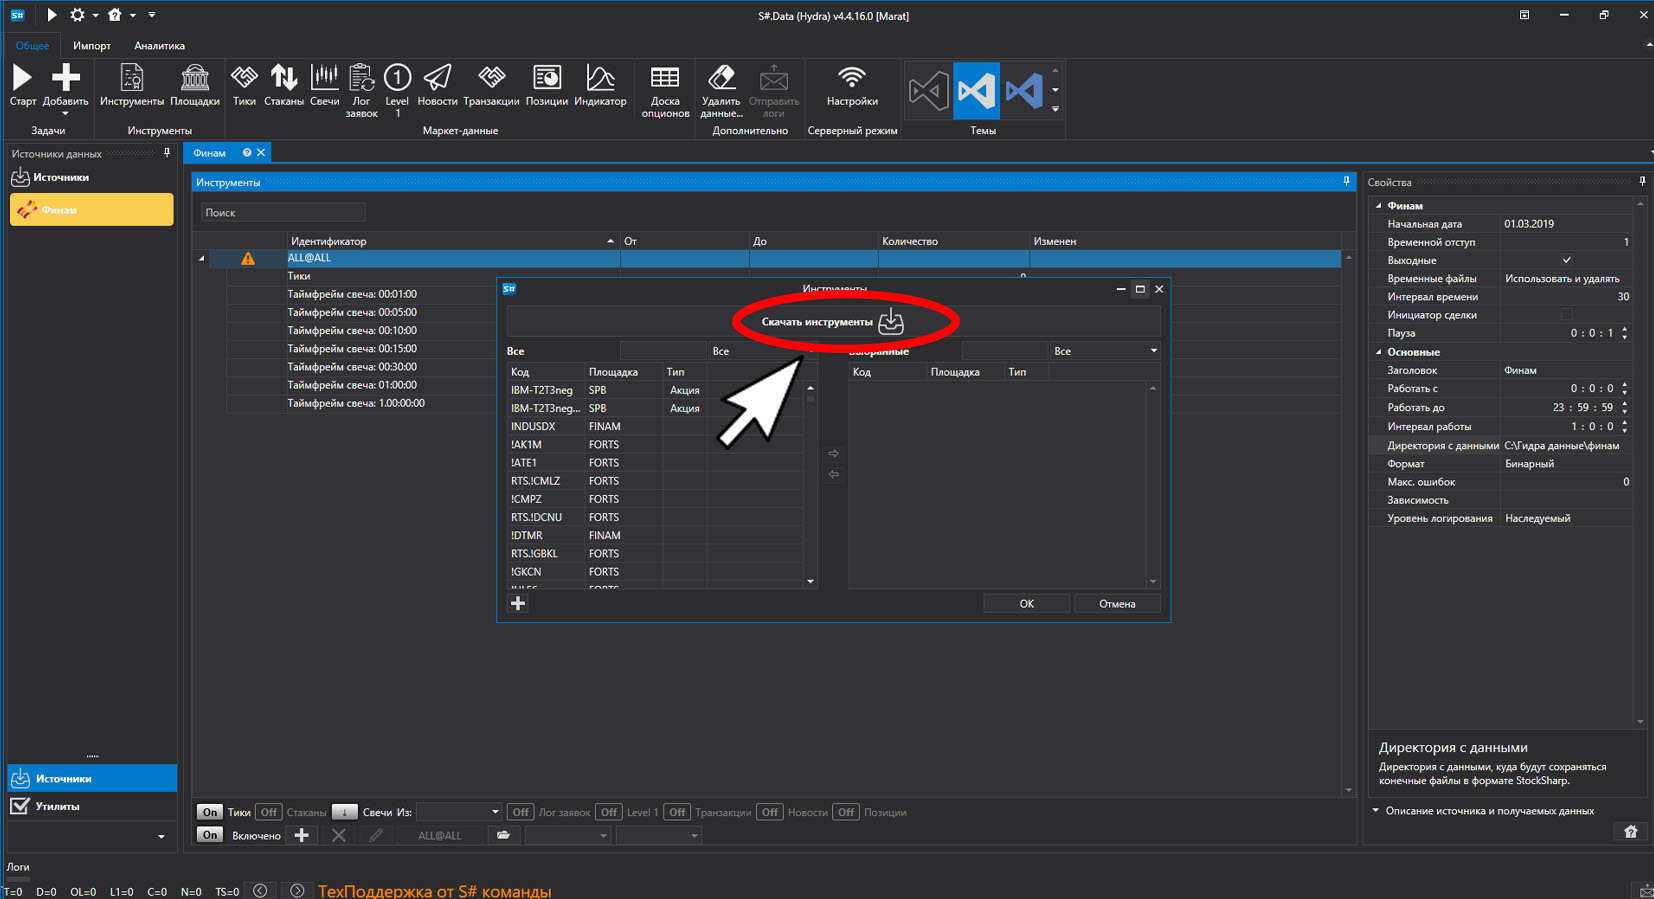Toggle the Level 1 Off switch

pos(608,812)
